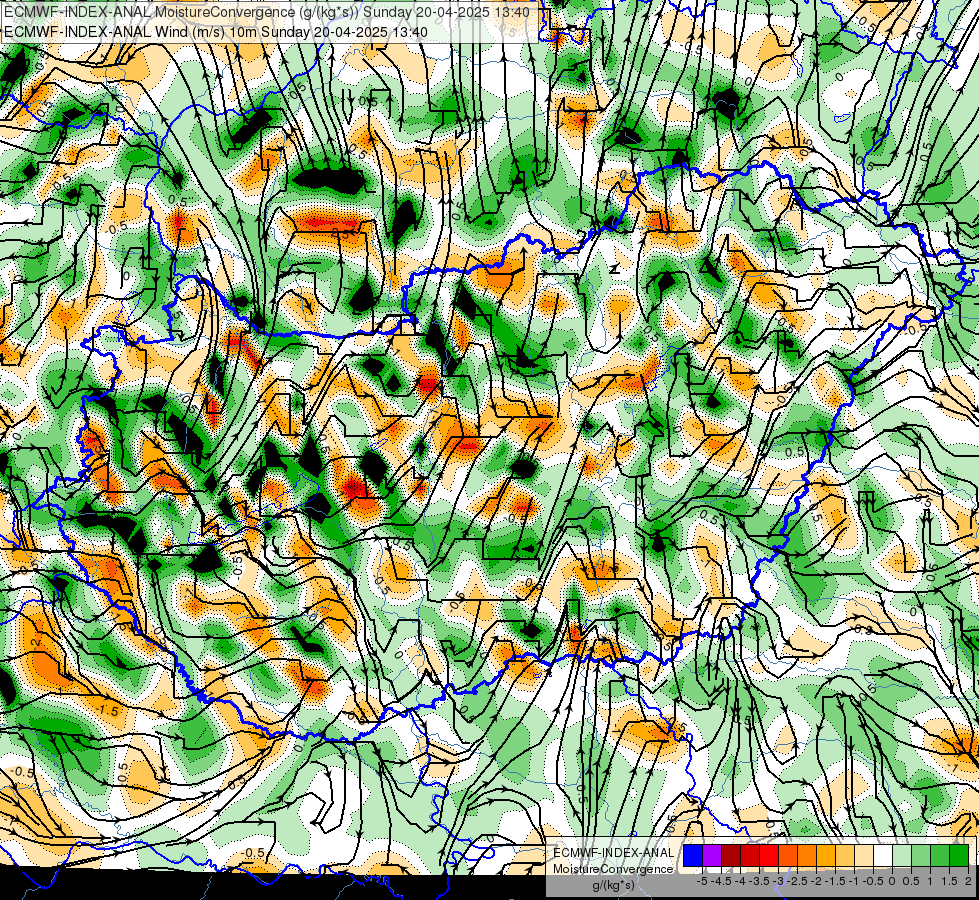This screenshot has height=900, width=979.
Task: Click the purple legend swatch between -5 and -4.5
Action: [712, 855]
